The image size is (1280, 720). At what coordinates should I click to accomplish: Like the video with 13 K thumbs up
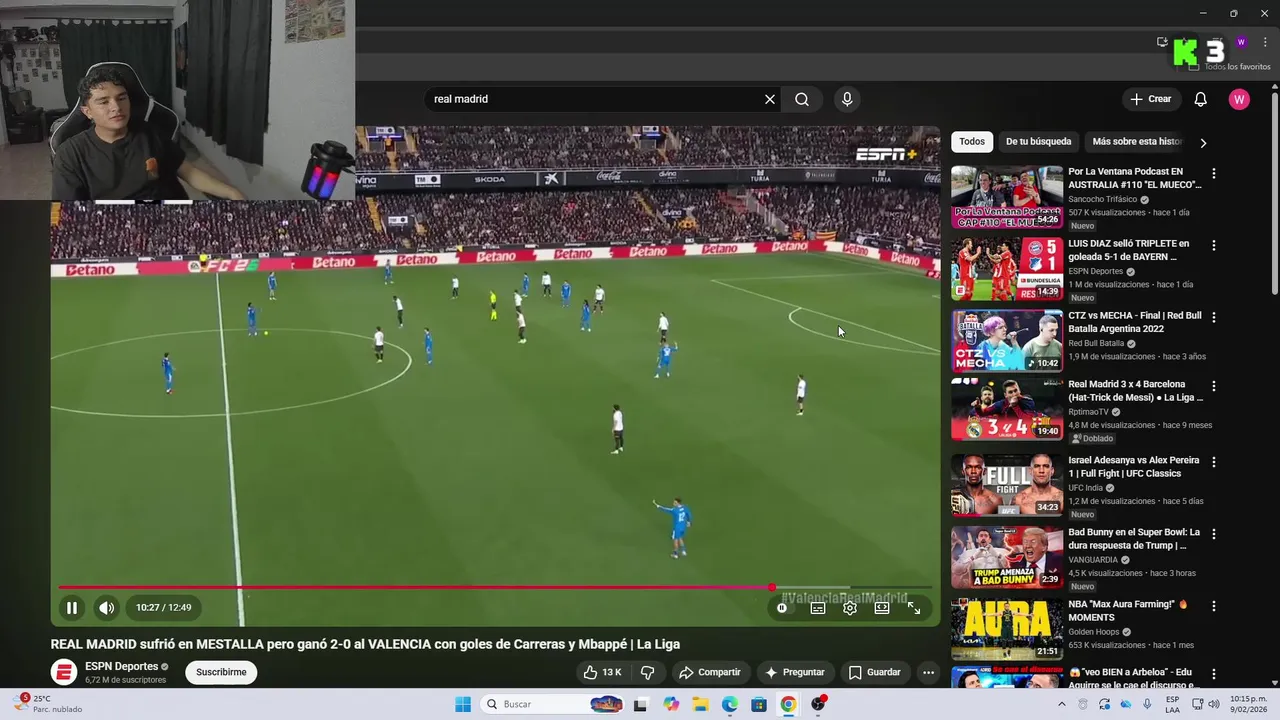pyautogui.click(x=602, y=672)
